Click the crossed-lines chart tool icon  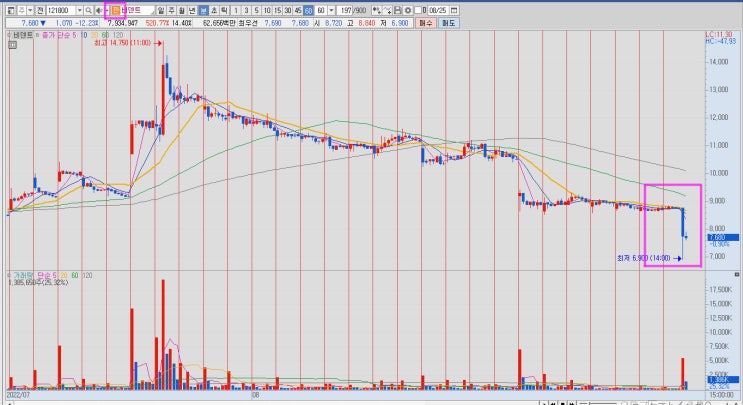tap(388, 10)
